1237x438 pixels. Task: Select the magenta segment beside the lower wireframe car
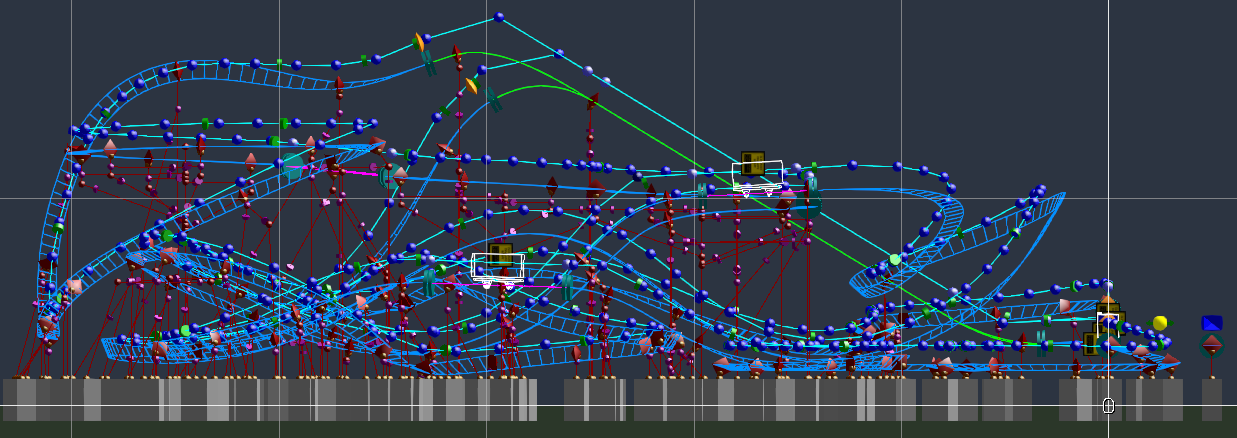[540, 286]
